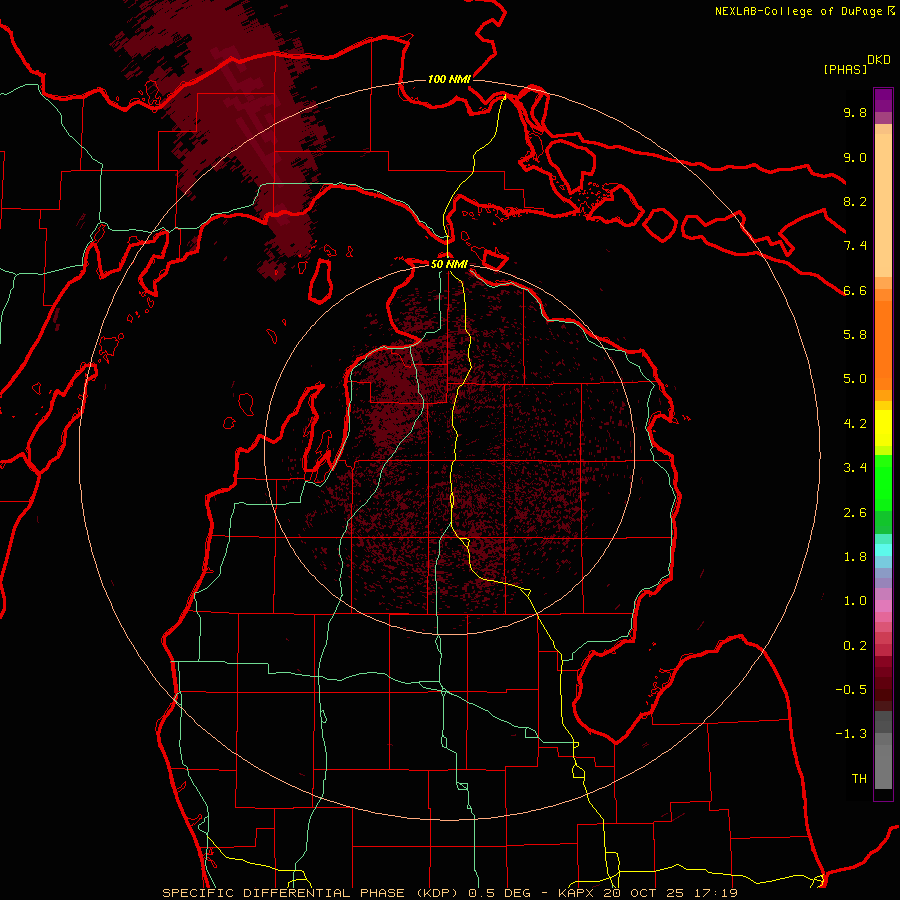Pick the pink color band on scale
The height and width of the screenshot is (900, 900).
tap(883, 606)
